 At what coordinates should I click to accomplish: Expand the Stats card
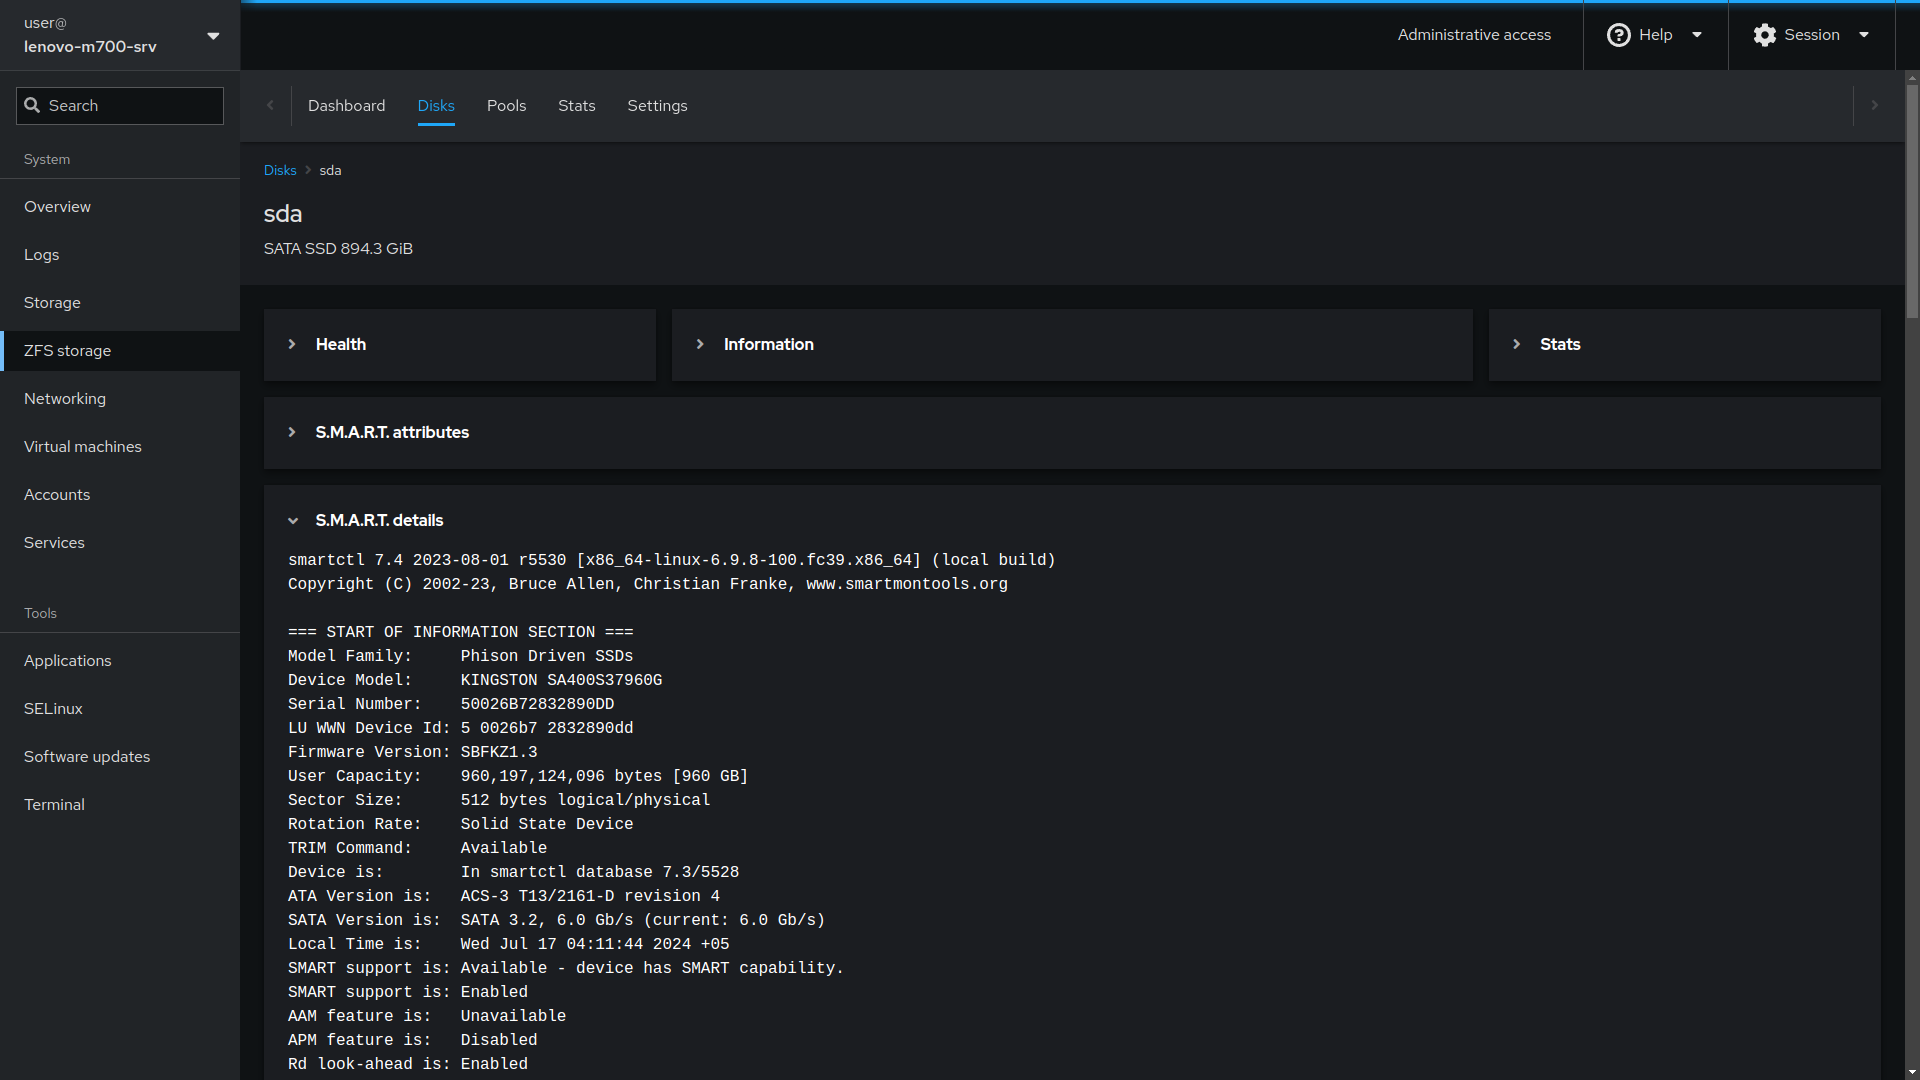[1516, 344]
